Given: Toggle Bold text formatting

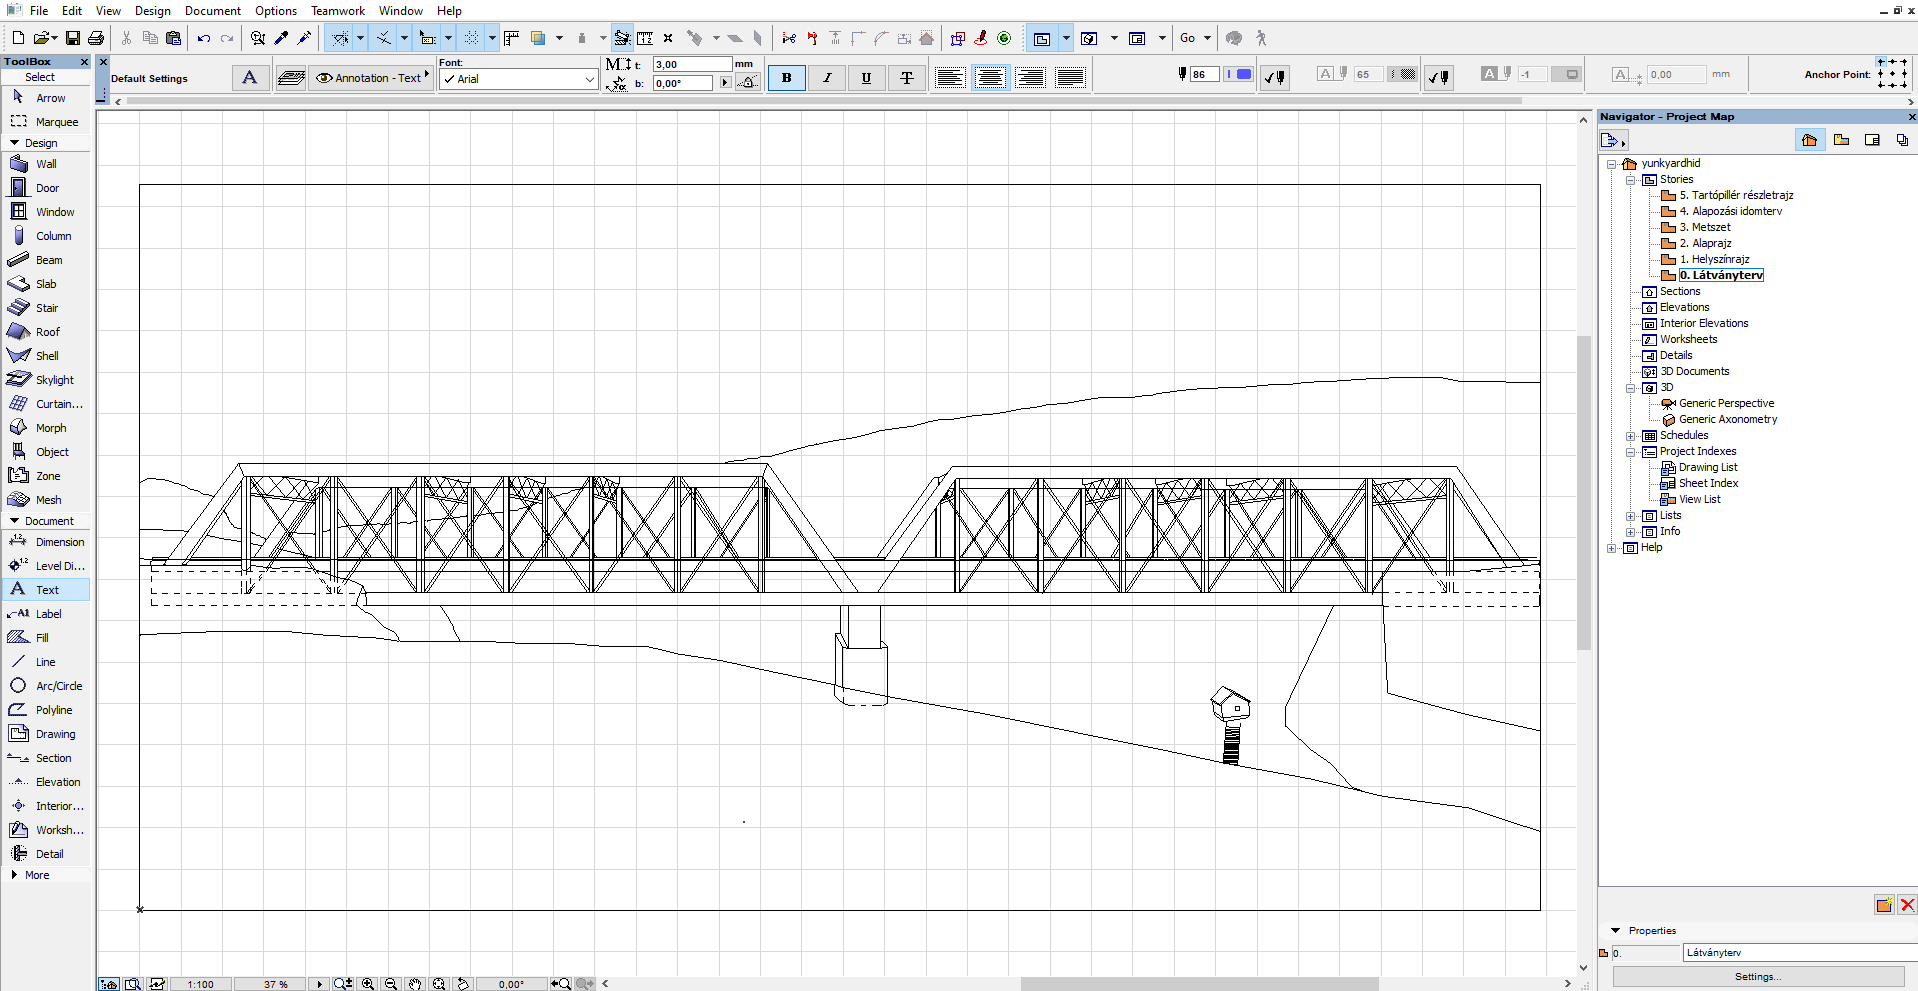Looking at the screenshot, I should 787,77.
